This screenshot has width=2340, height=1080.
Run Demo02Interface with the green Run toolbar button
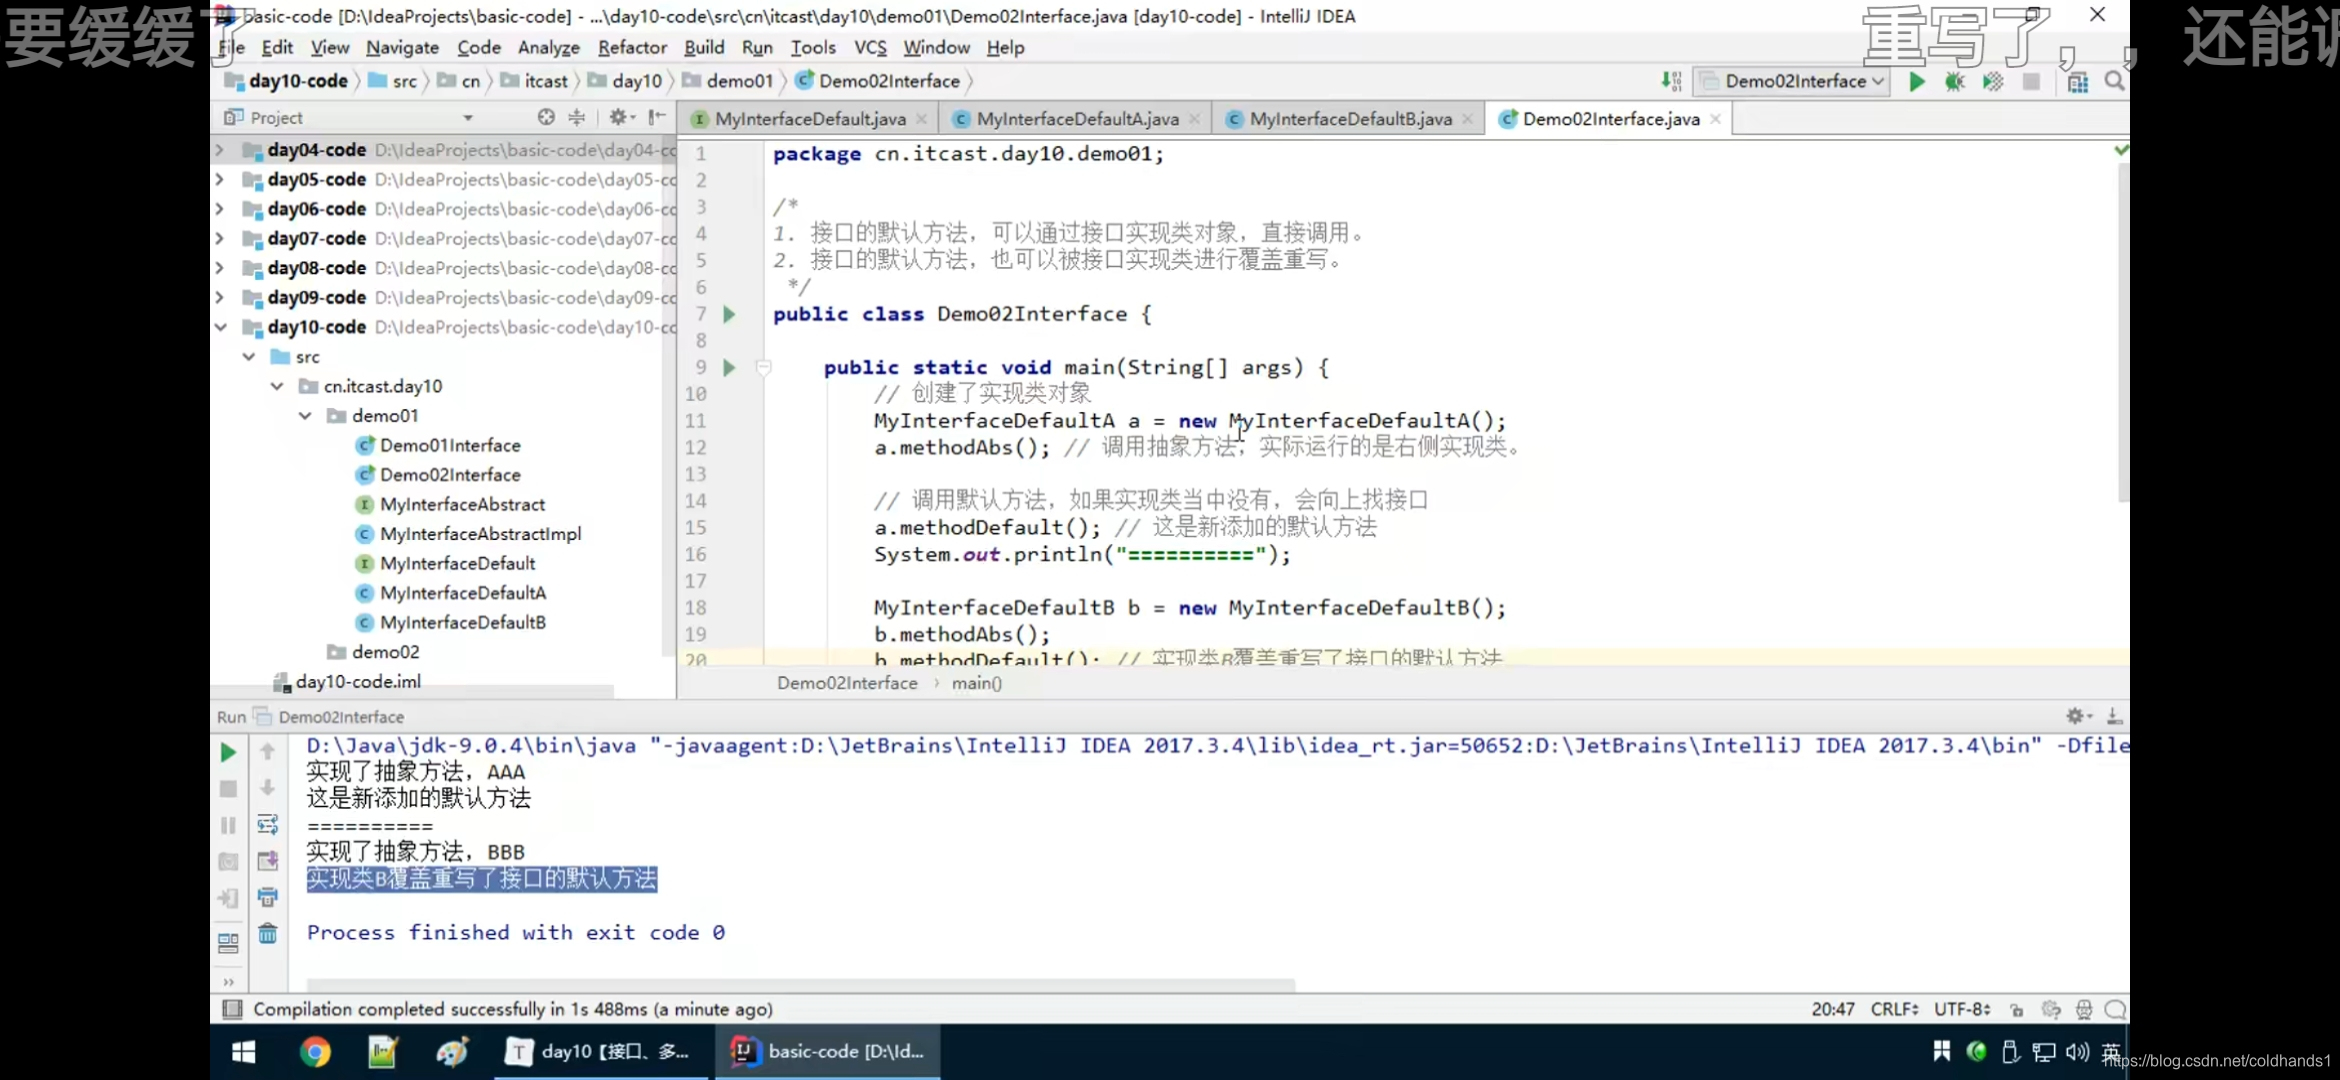tap(1916, 81)
